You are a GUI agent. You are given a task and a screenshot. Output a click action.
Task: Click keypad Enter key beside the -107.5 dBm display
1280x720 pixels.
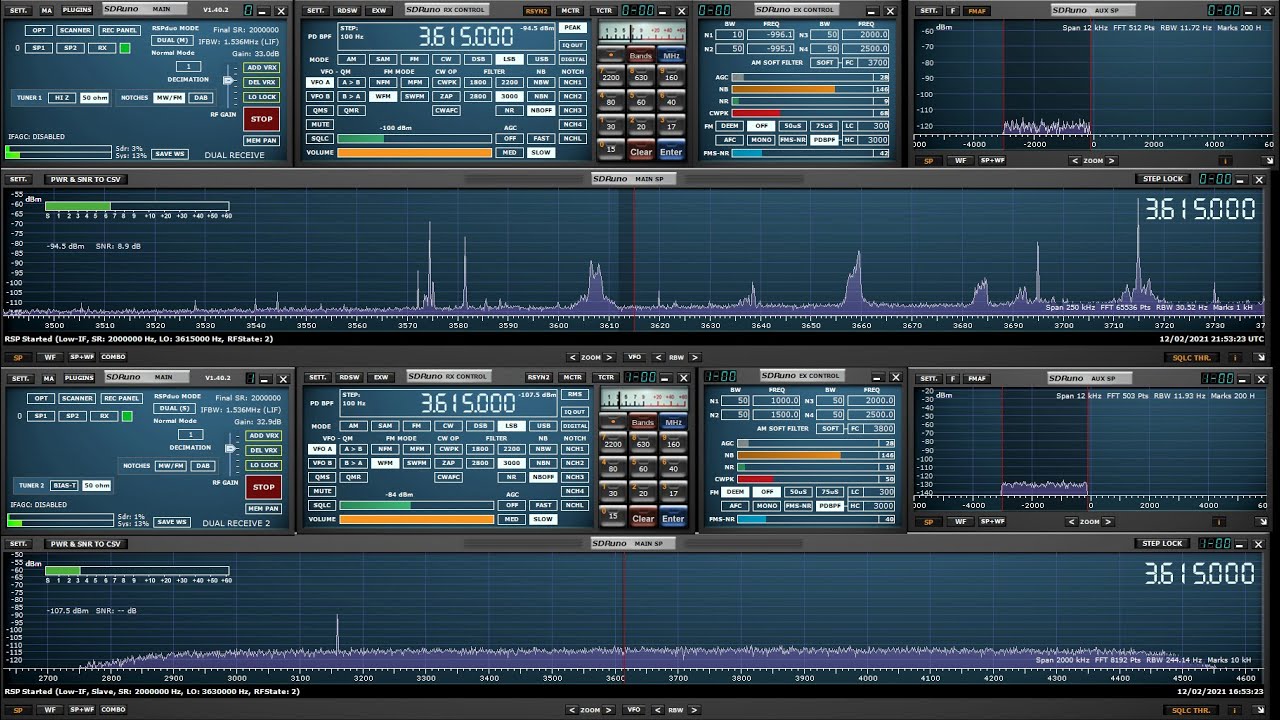tap(673, 518)
